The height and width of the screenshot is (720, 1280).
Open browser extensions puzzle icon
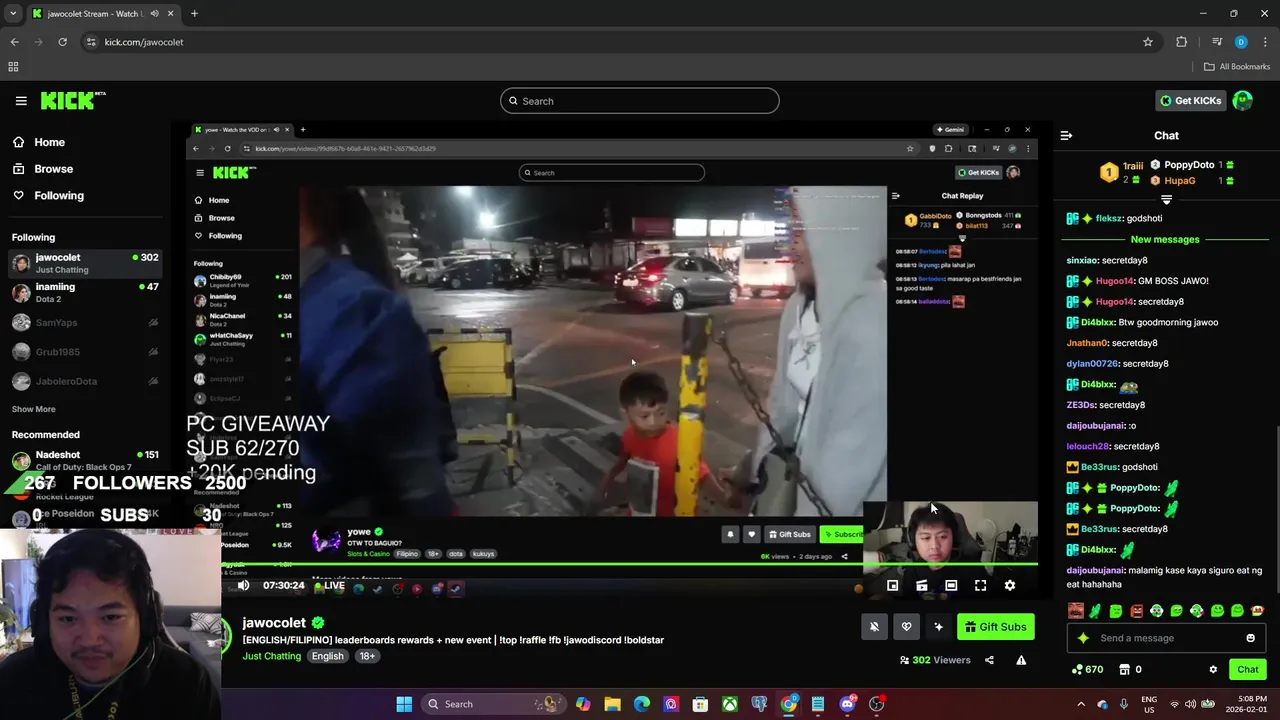(x=1181, y=42)
